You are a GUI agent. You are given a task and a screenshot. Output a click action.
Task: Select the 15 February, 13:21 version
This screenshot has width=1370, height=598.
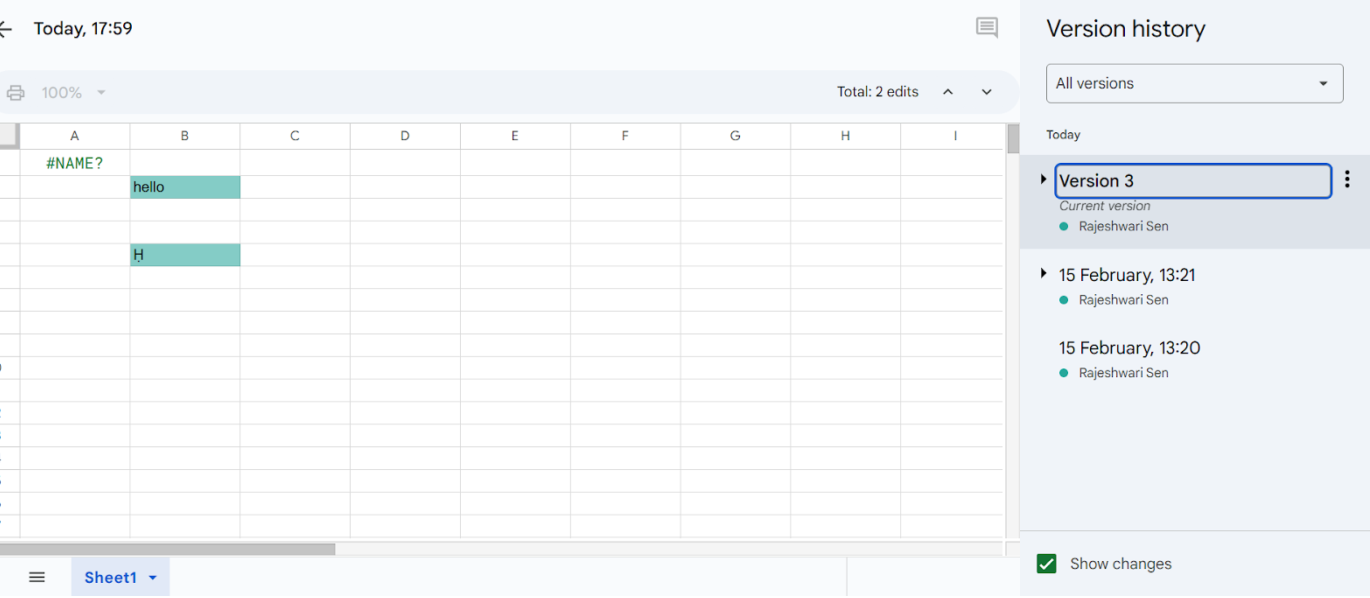click(1127, 275)
